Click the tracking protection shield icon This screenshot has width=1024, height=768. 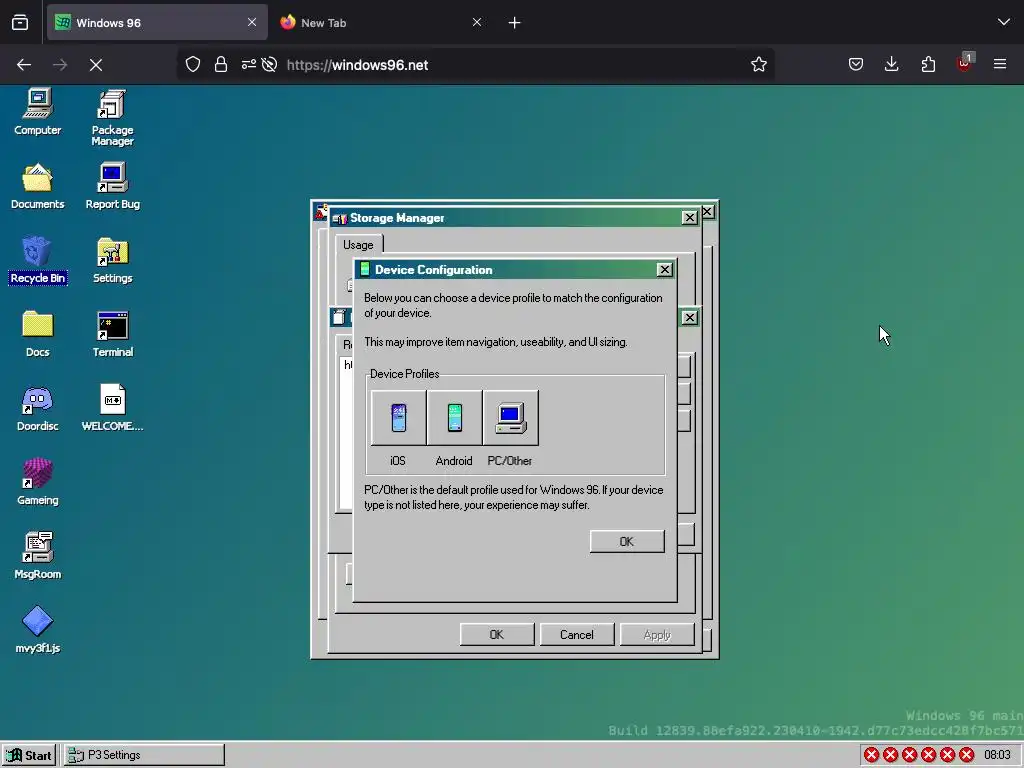pyautogui.click(x=193, y=65)
